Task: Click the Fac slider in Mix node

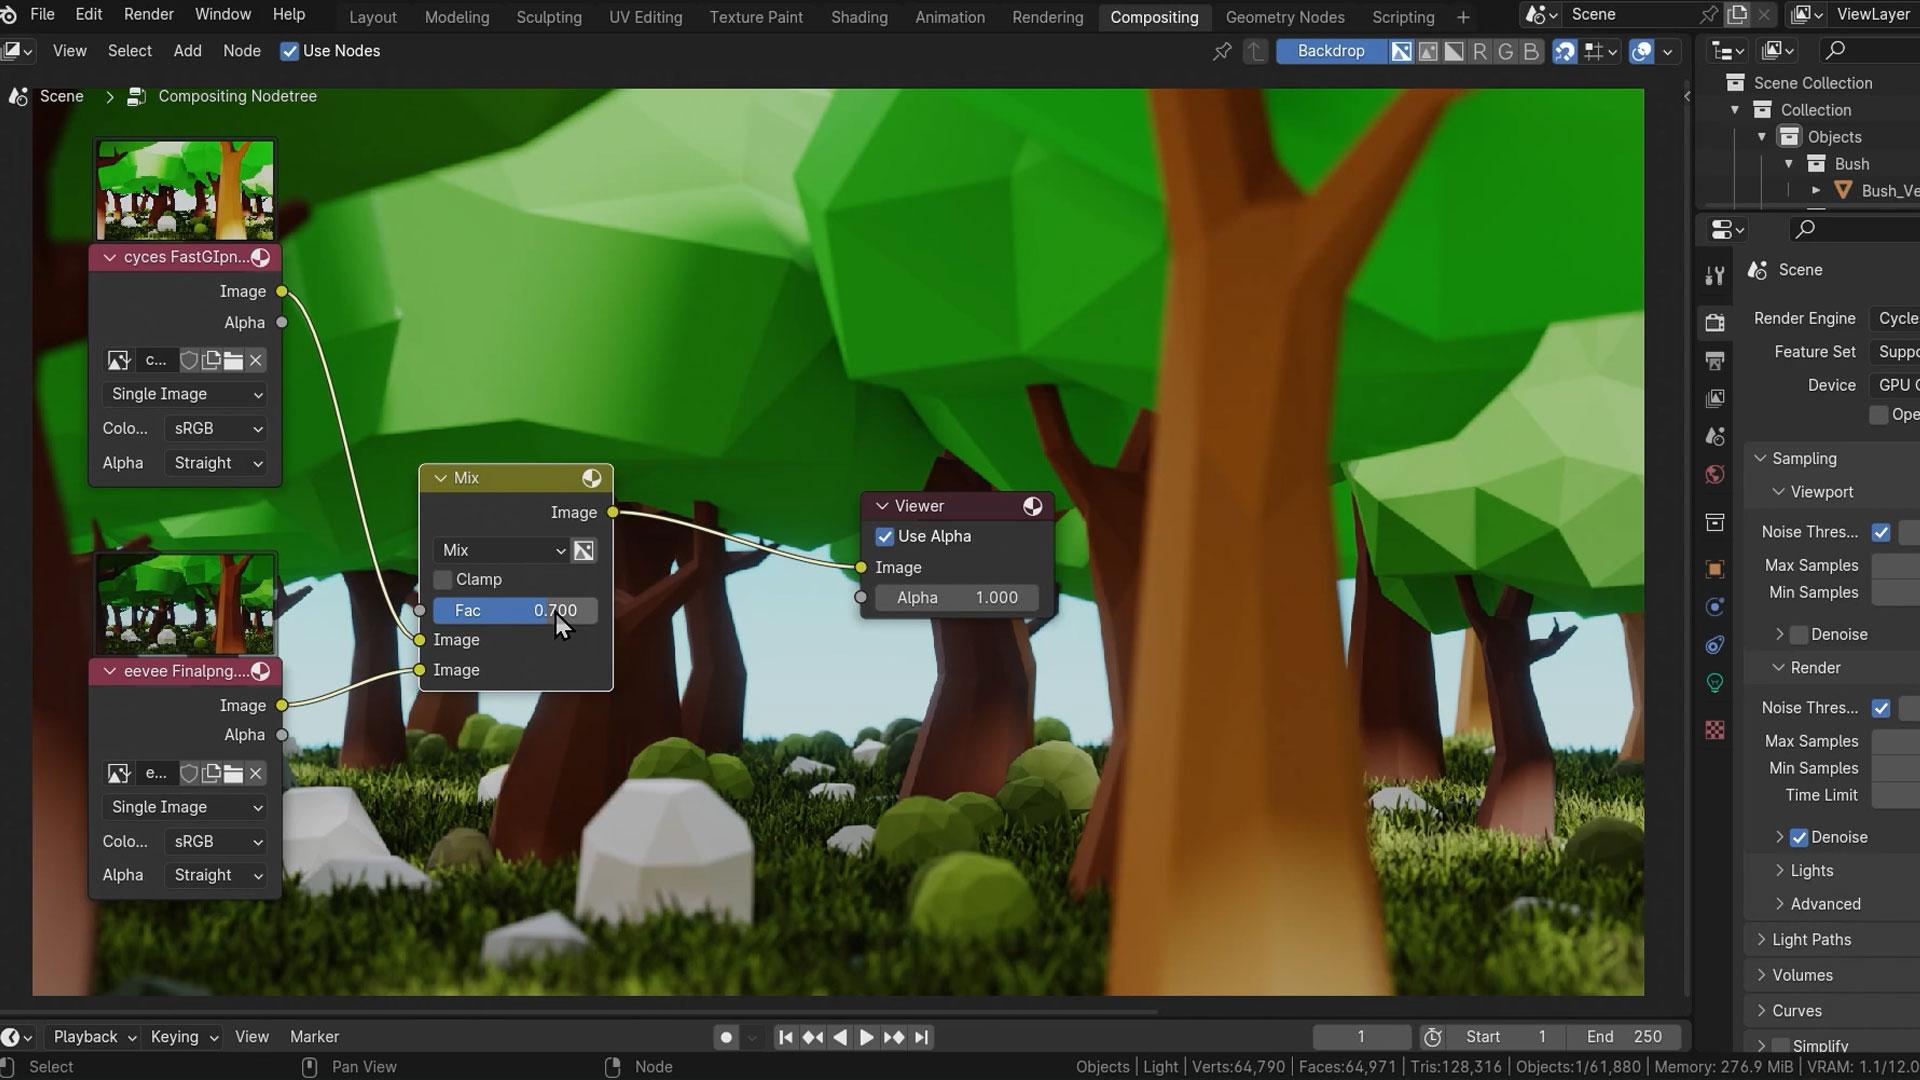Action: point(515,611)
